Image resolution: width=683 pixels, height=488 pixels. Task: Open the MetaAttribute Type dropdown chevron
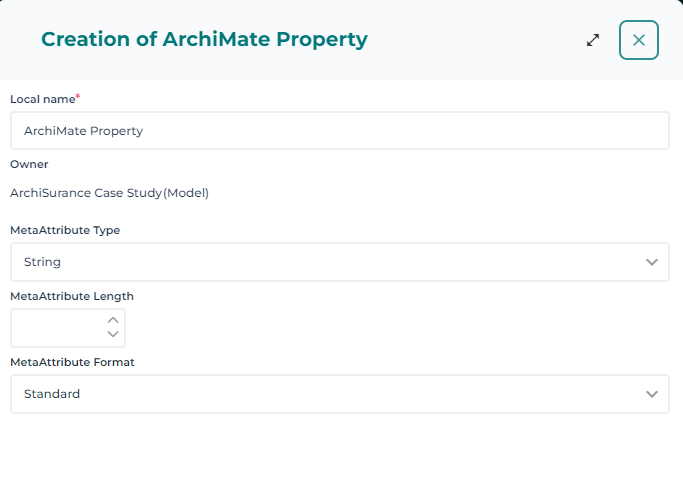[652, 262]
